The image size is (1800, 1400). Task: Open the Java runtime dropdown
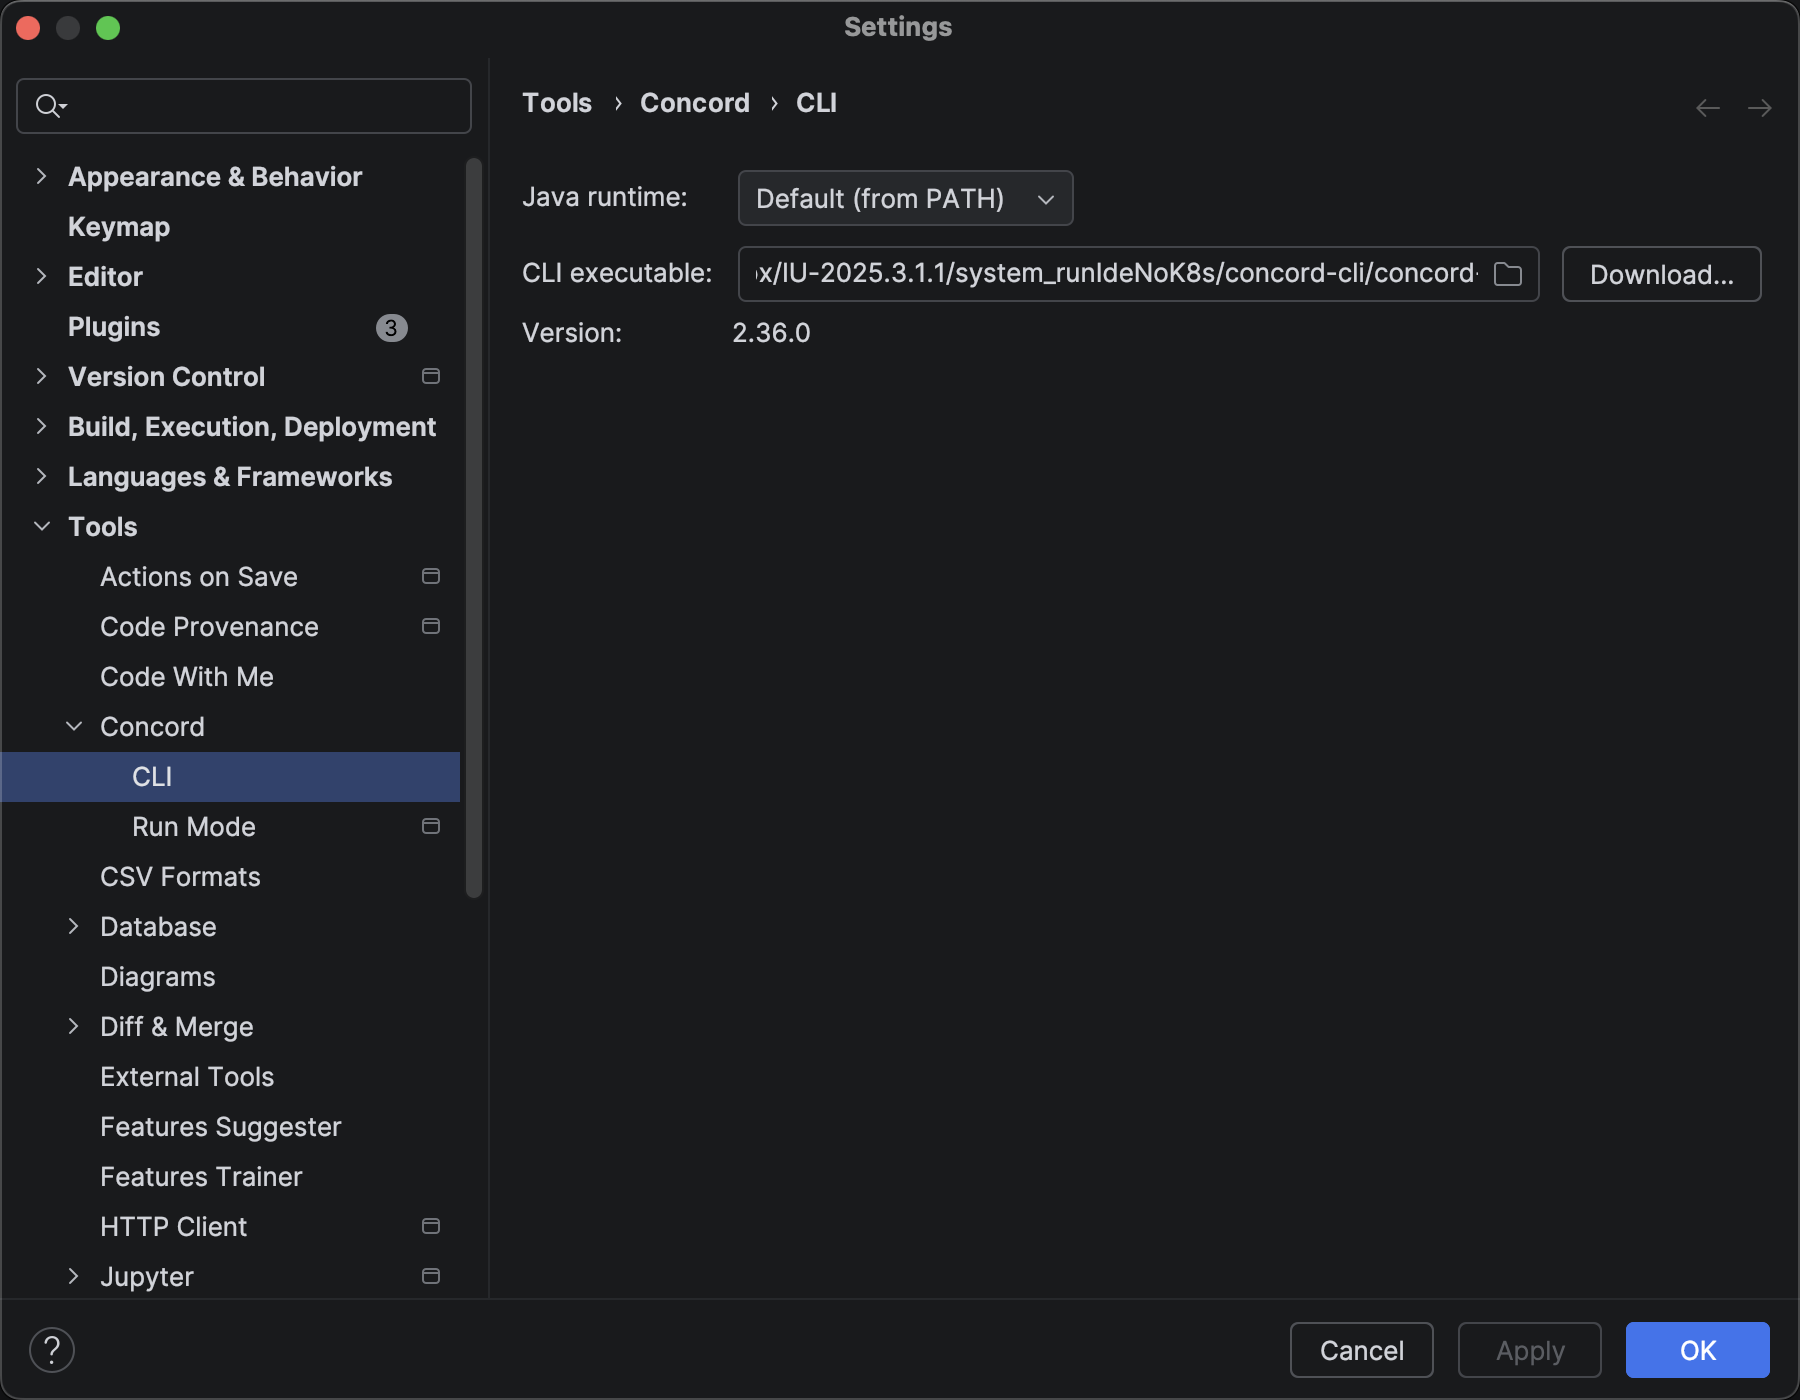(904, 198)
